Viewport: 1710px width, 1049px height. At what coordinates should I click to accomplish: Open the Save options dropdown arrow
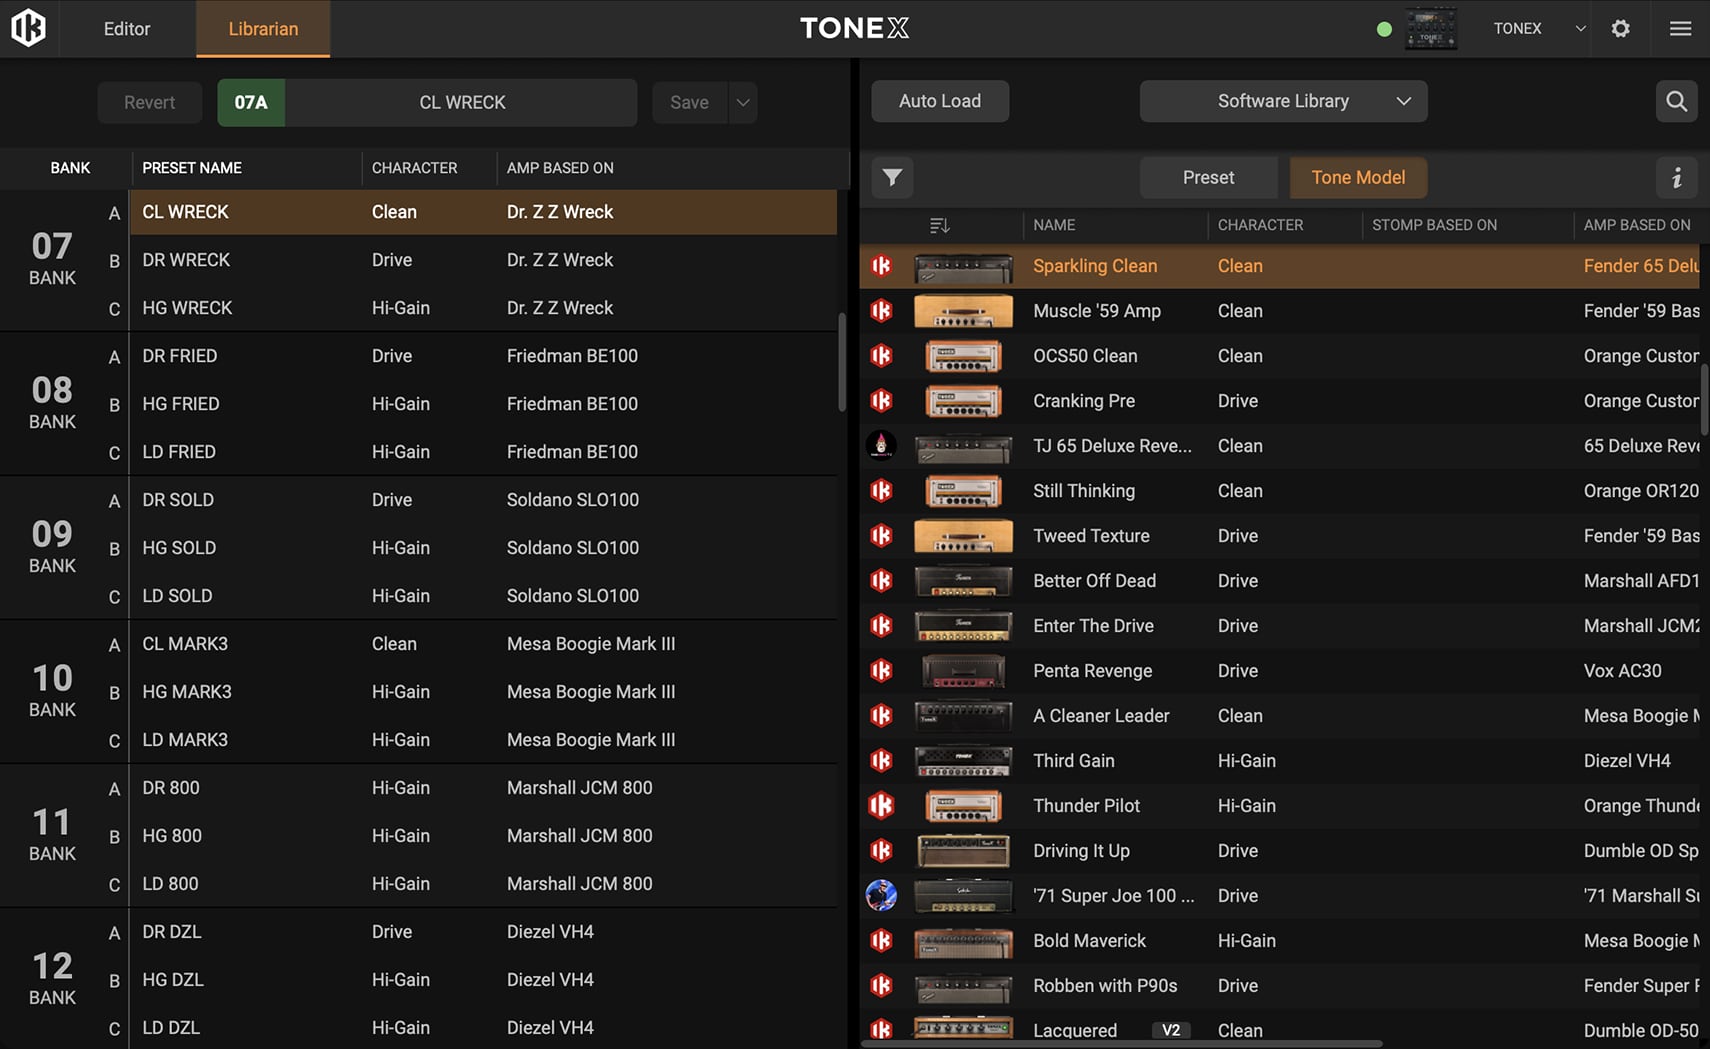click(743, 102)
